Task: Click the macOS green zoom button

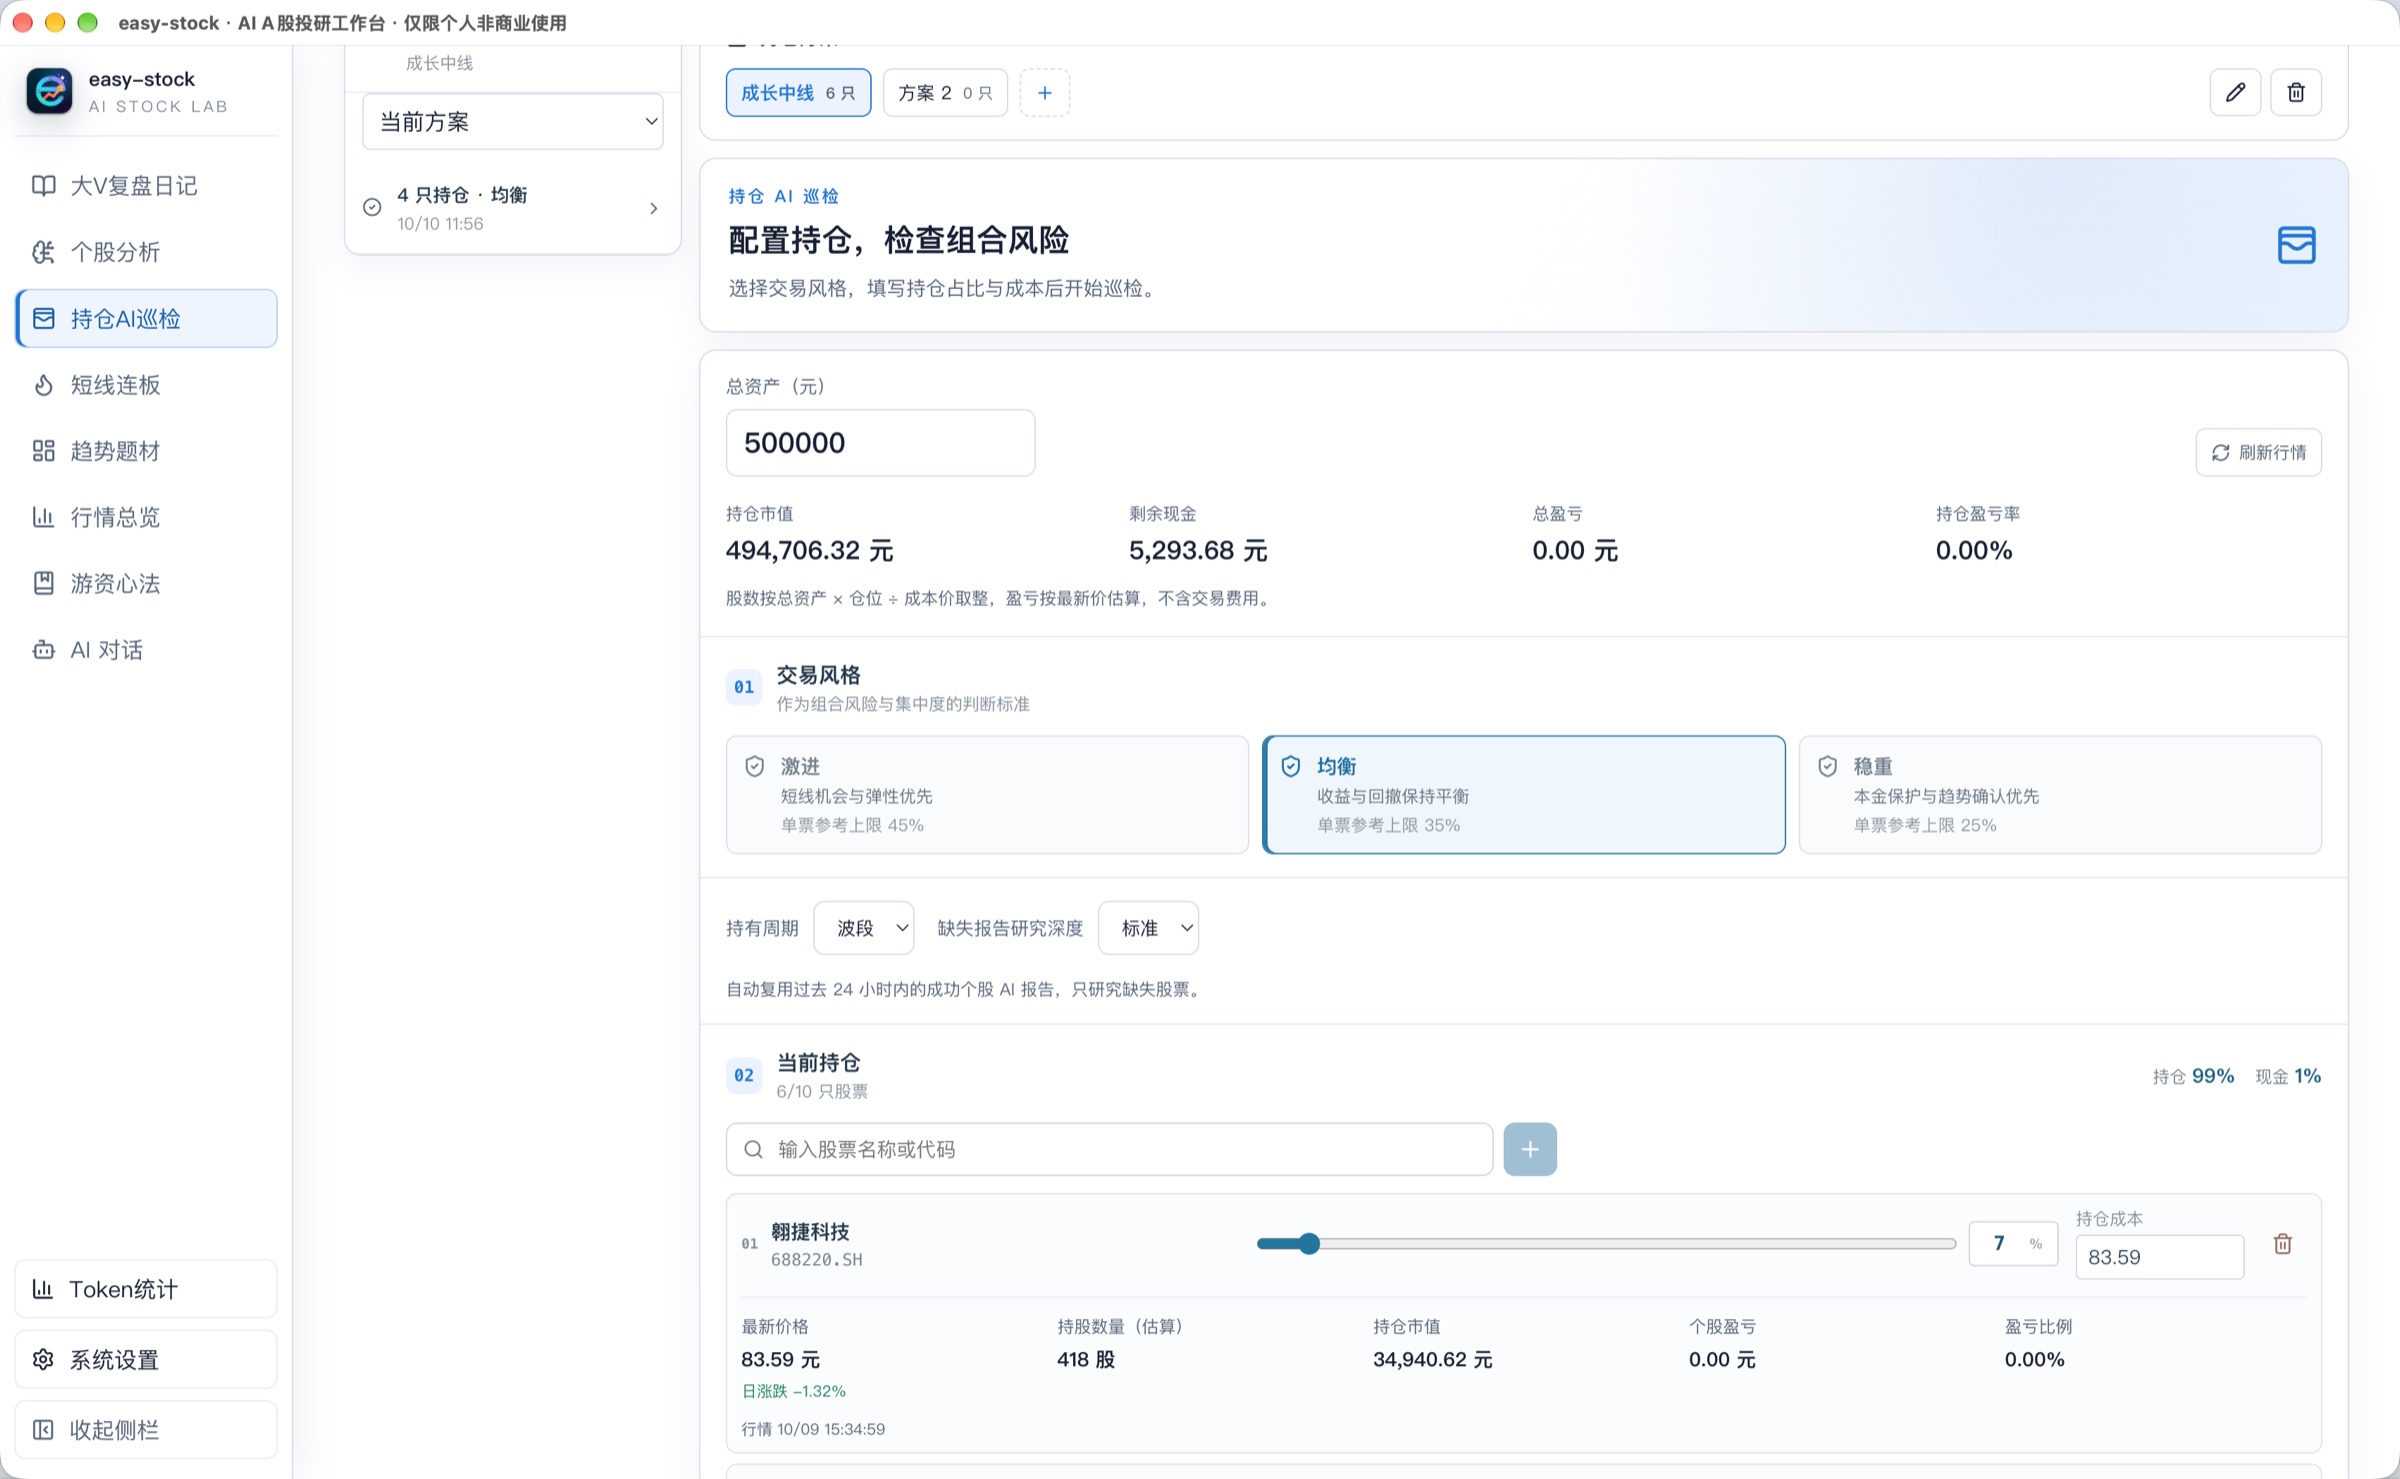Action: [x=88, y=22]
